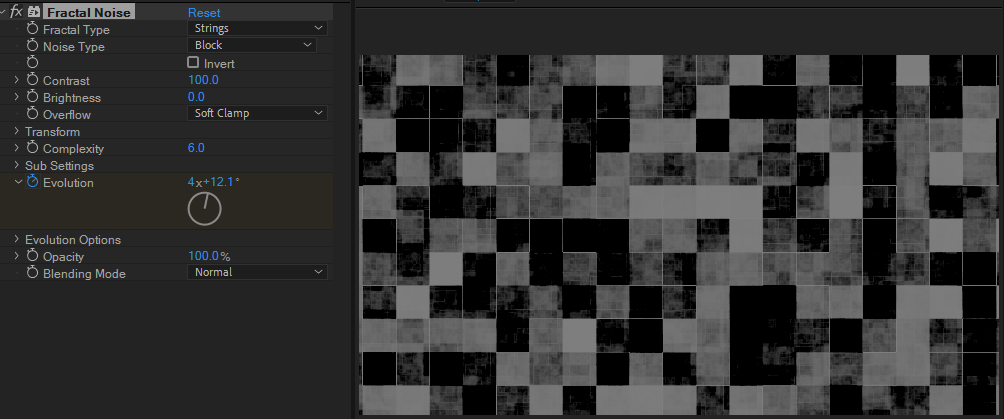
Task: Expand the Brightness property
Action: tap(17, 97)
